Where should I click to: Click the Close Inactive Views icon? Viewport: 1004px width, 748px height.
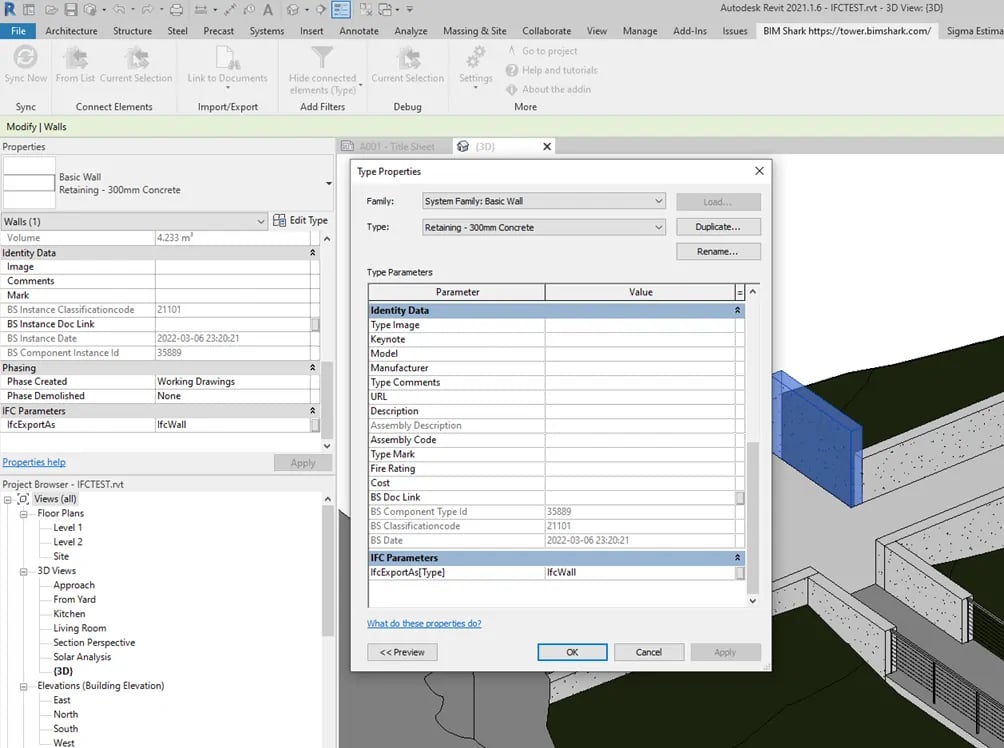point(366,10)
